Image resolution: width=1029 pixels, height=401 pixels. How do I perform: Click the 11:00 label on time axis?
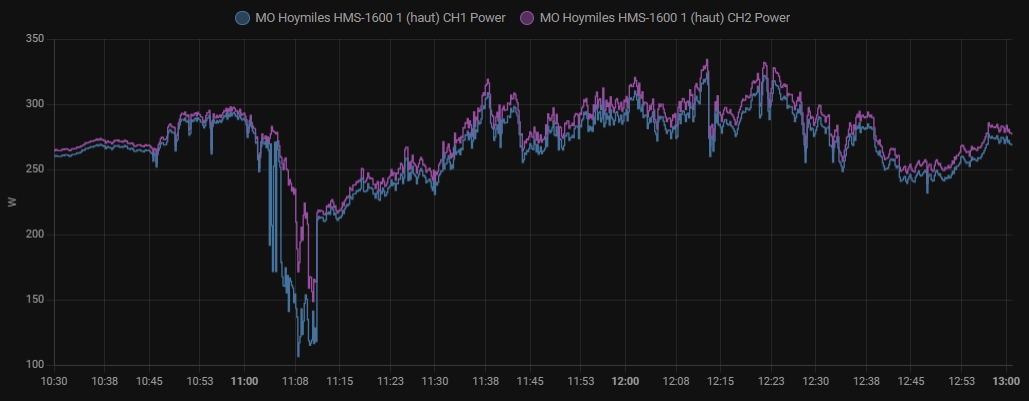(x=244, y=381)
